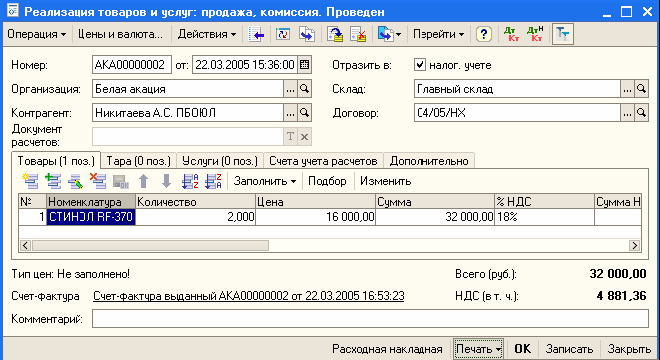Viewport: 660px width, 360px height.
Task: Open the document structure icon dropdown
Action: [389, 34]
